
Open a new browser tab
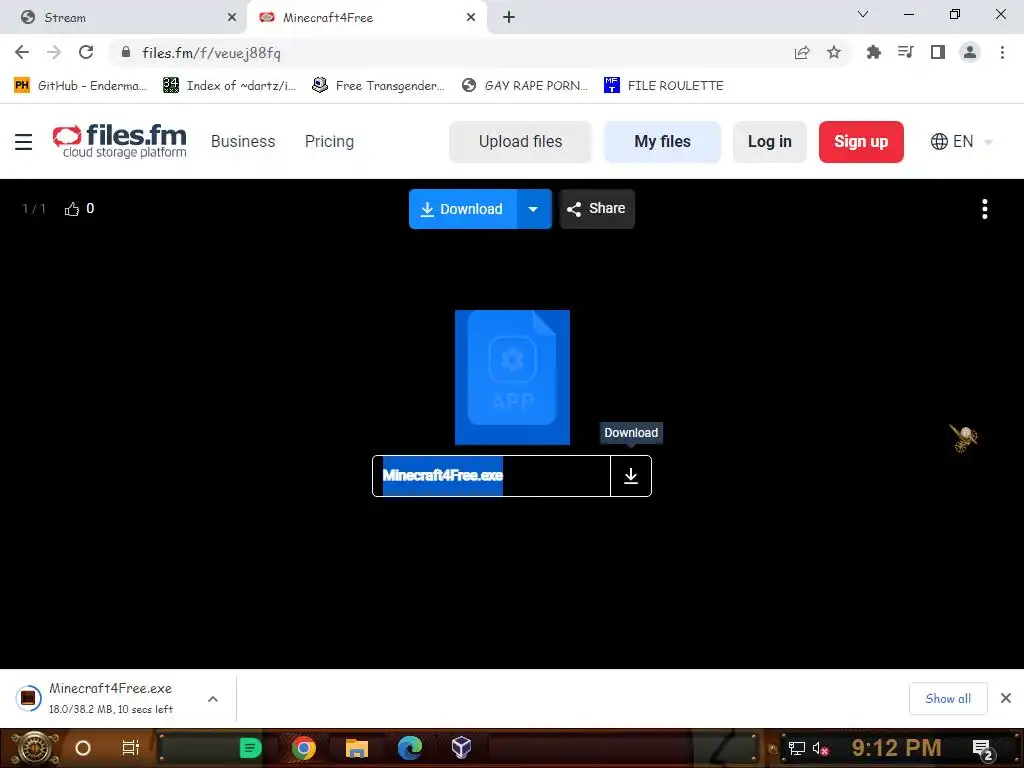coord(509,18)
